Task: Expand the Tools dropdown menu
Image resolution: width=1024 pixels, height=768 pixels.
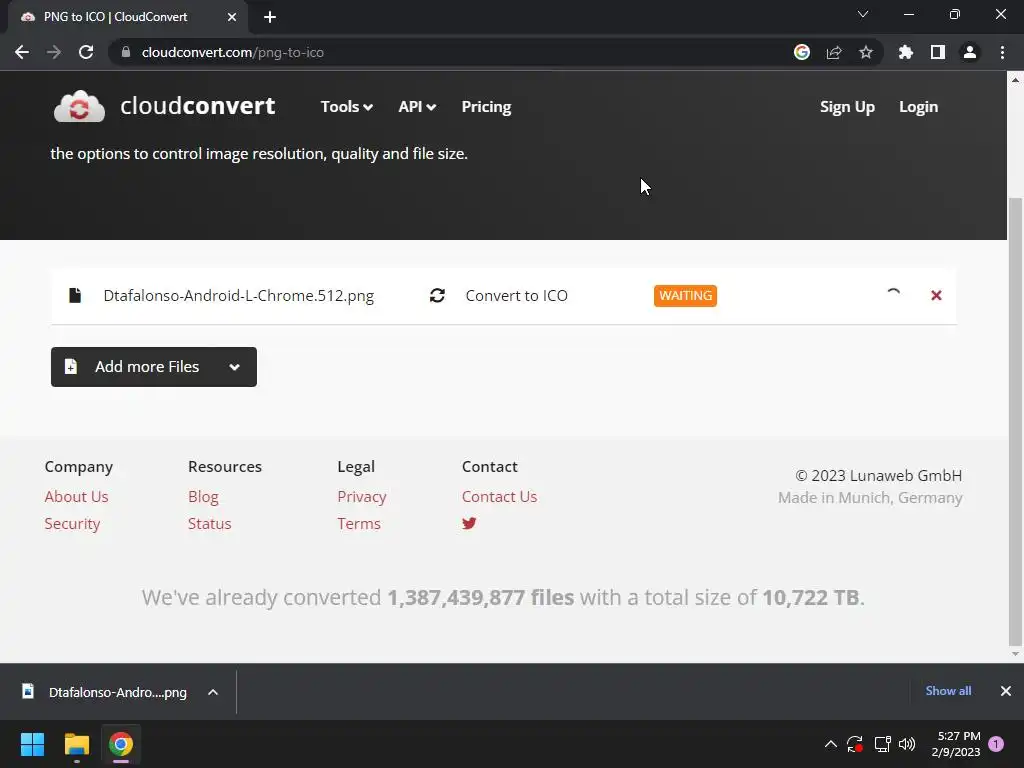Action: point(347,106)
